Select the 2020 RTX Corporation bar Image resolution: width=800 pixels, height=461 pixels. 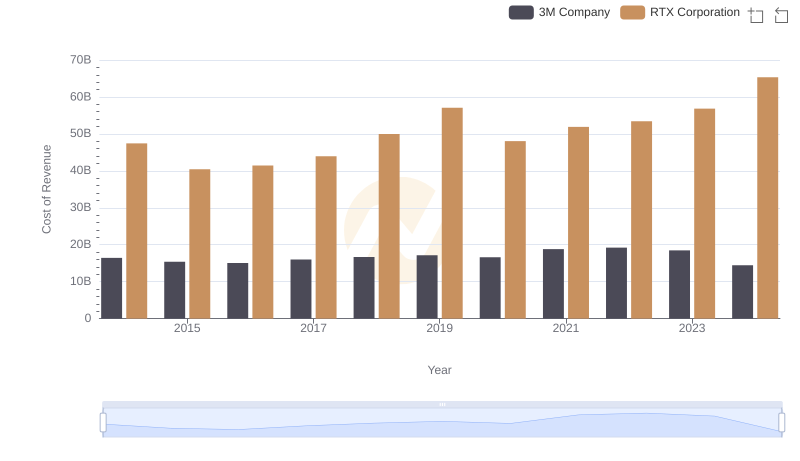pos(515,229)
